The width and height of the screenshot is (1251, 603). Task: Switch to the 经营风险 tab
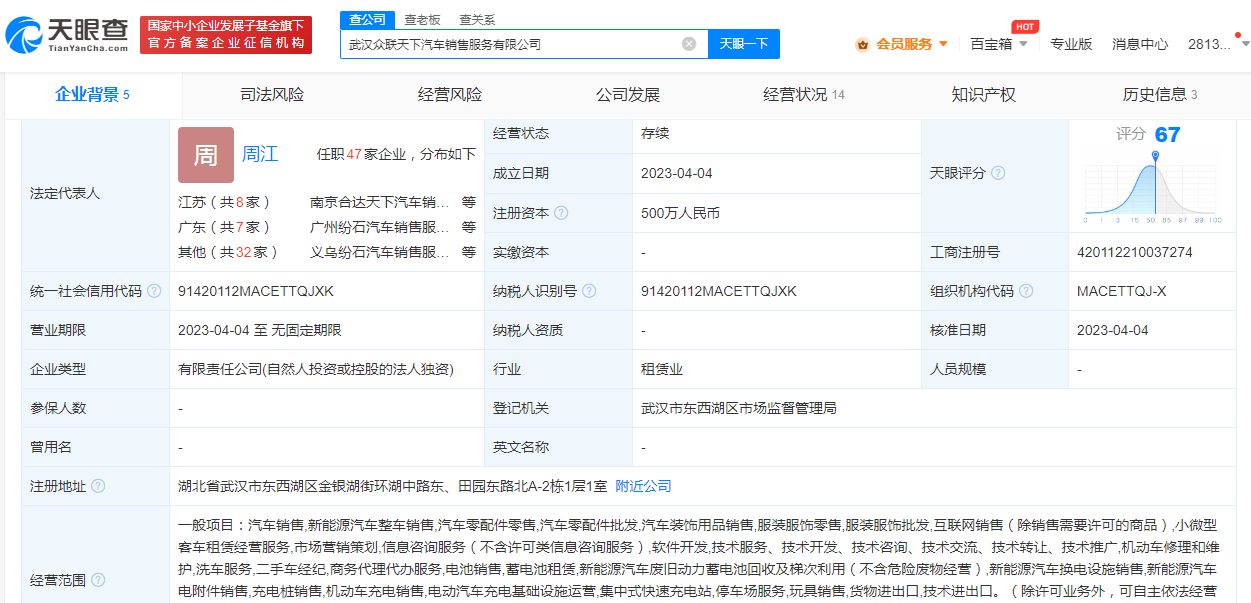click(x=450, y=95)
